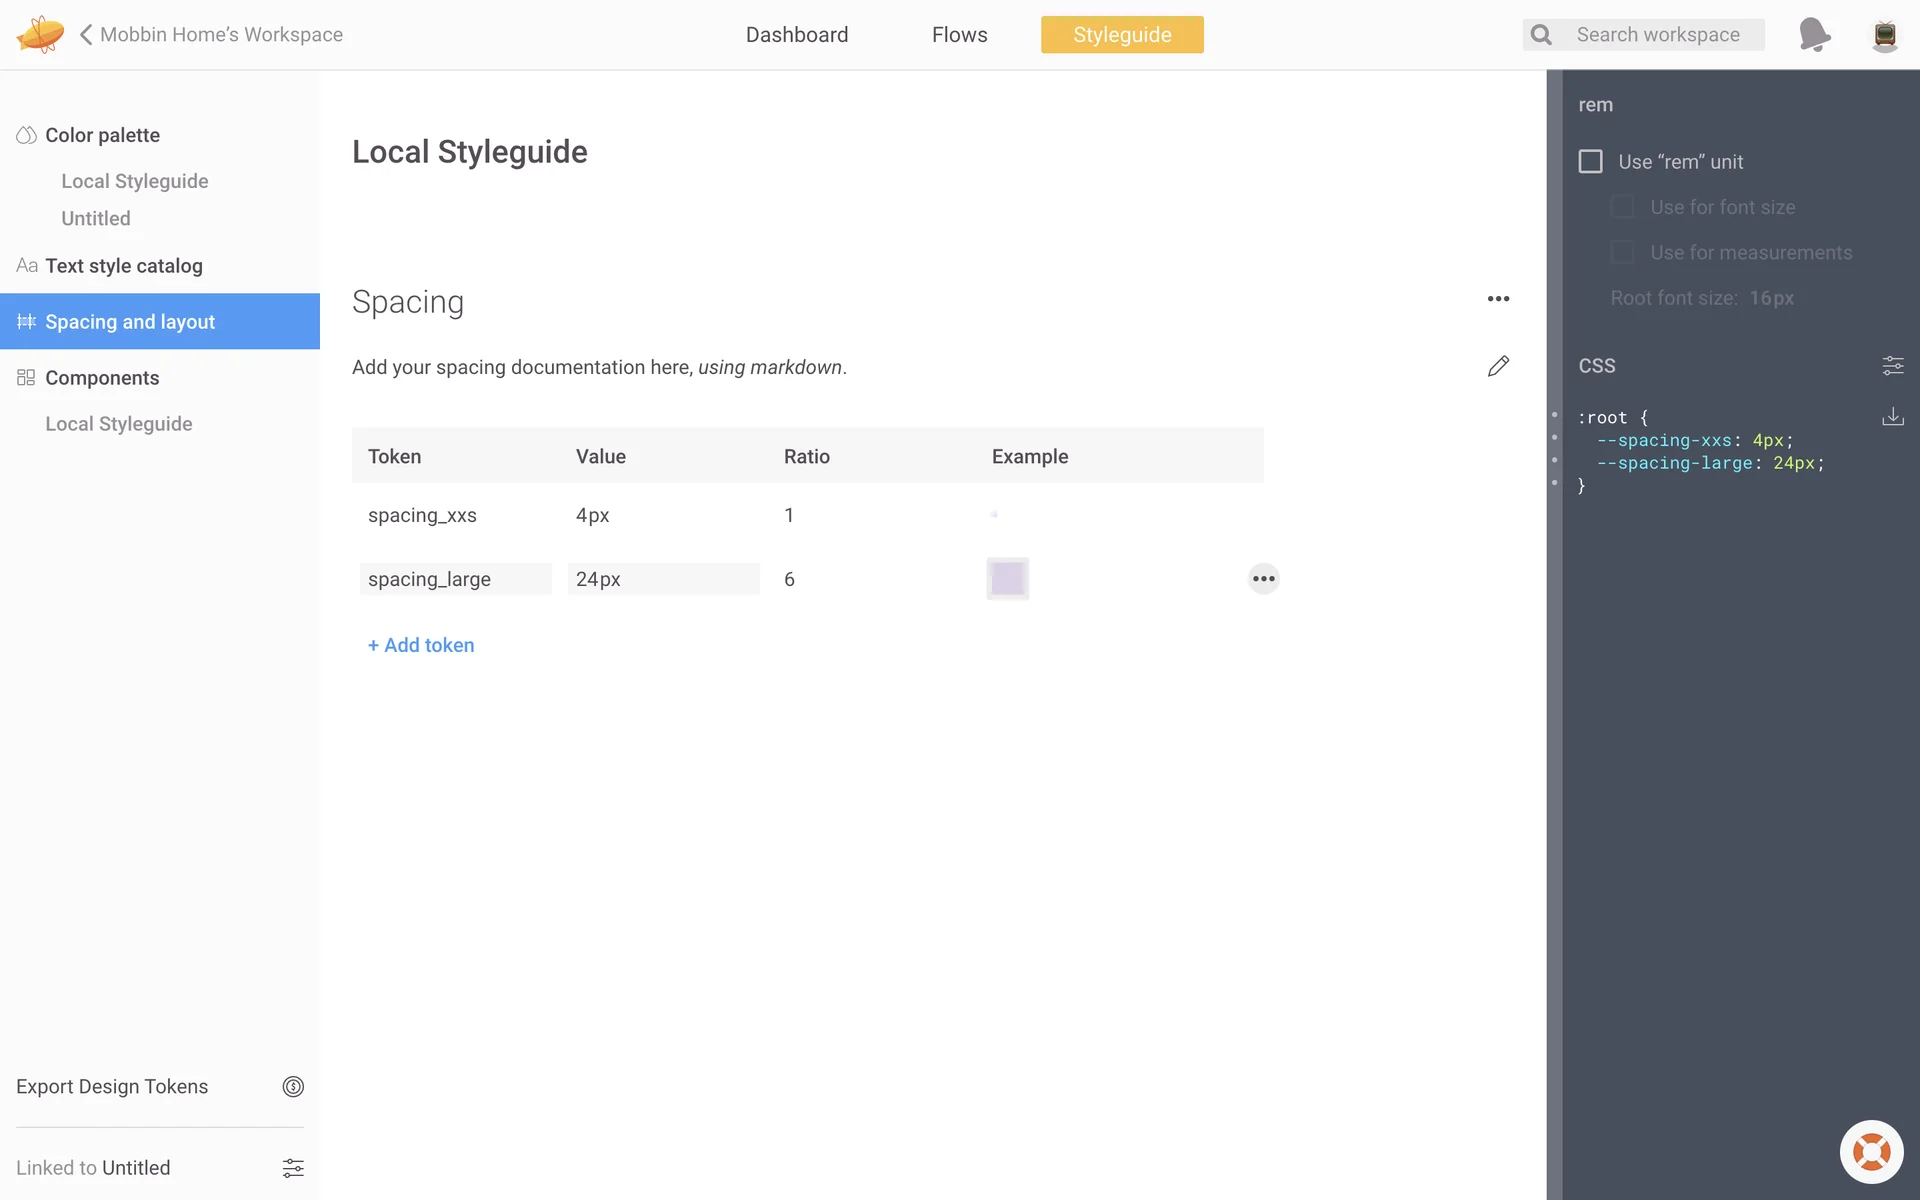Enable the Use "rem" unit checkbox
This screenshot has width=1920, height=1200.
[1590, 162]
